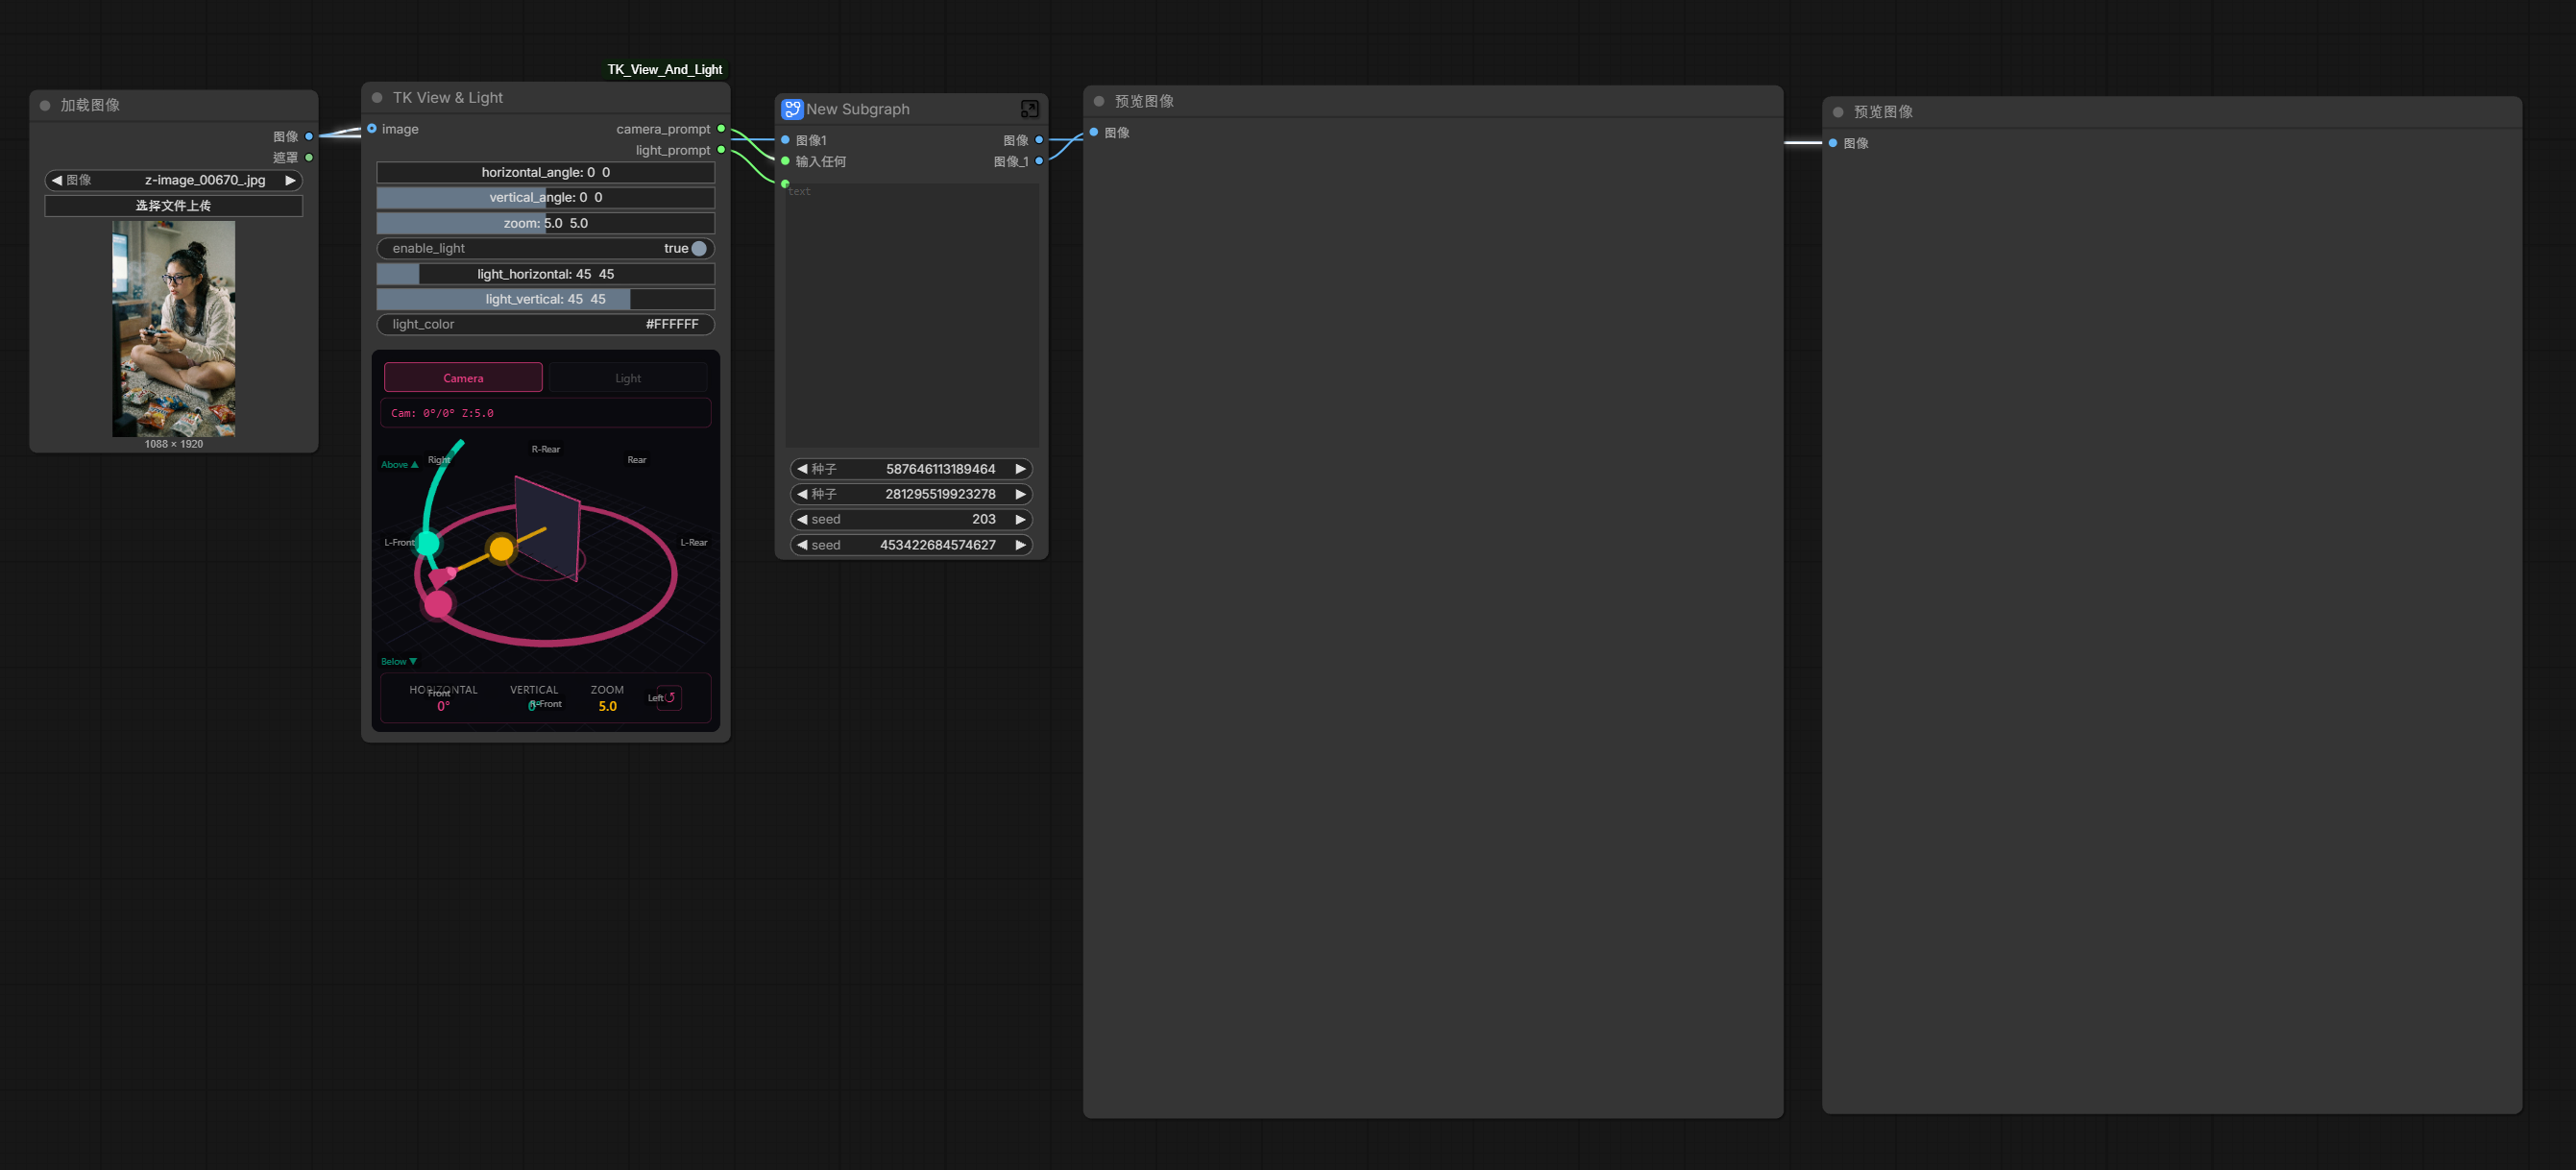Click the R-Rear direction label

click(x=545, y=449)
